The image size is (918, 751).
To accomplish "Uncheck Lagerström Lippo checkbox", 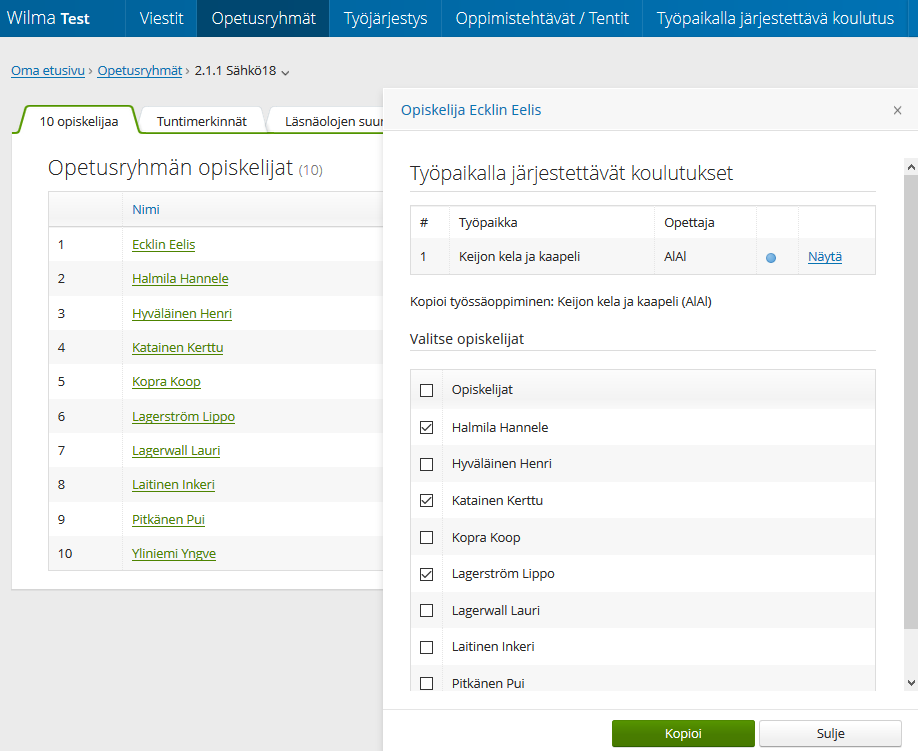I will click(427, 574).
